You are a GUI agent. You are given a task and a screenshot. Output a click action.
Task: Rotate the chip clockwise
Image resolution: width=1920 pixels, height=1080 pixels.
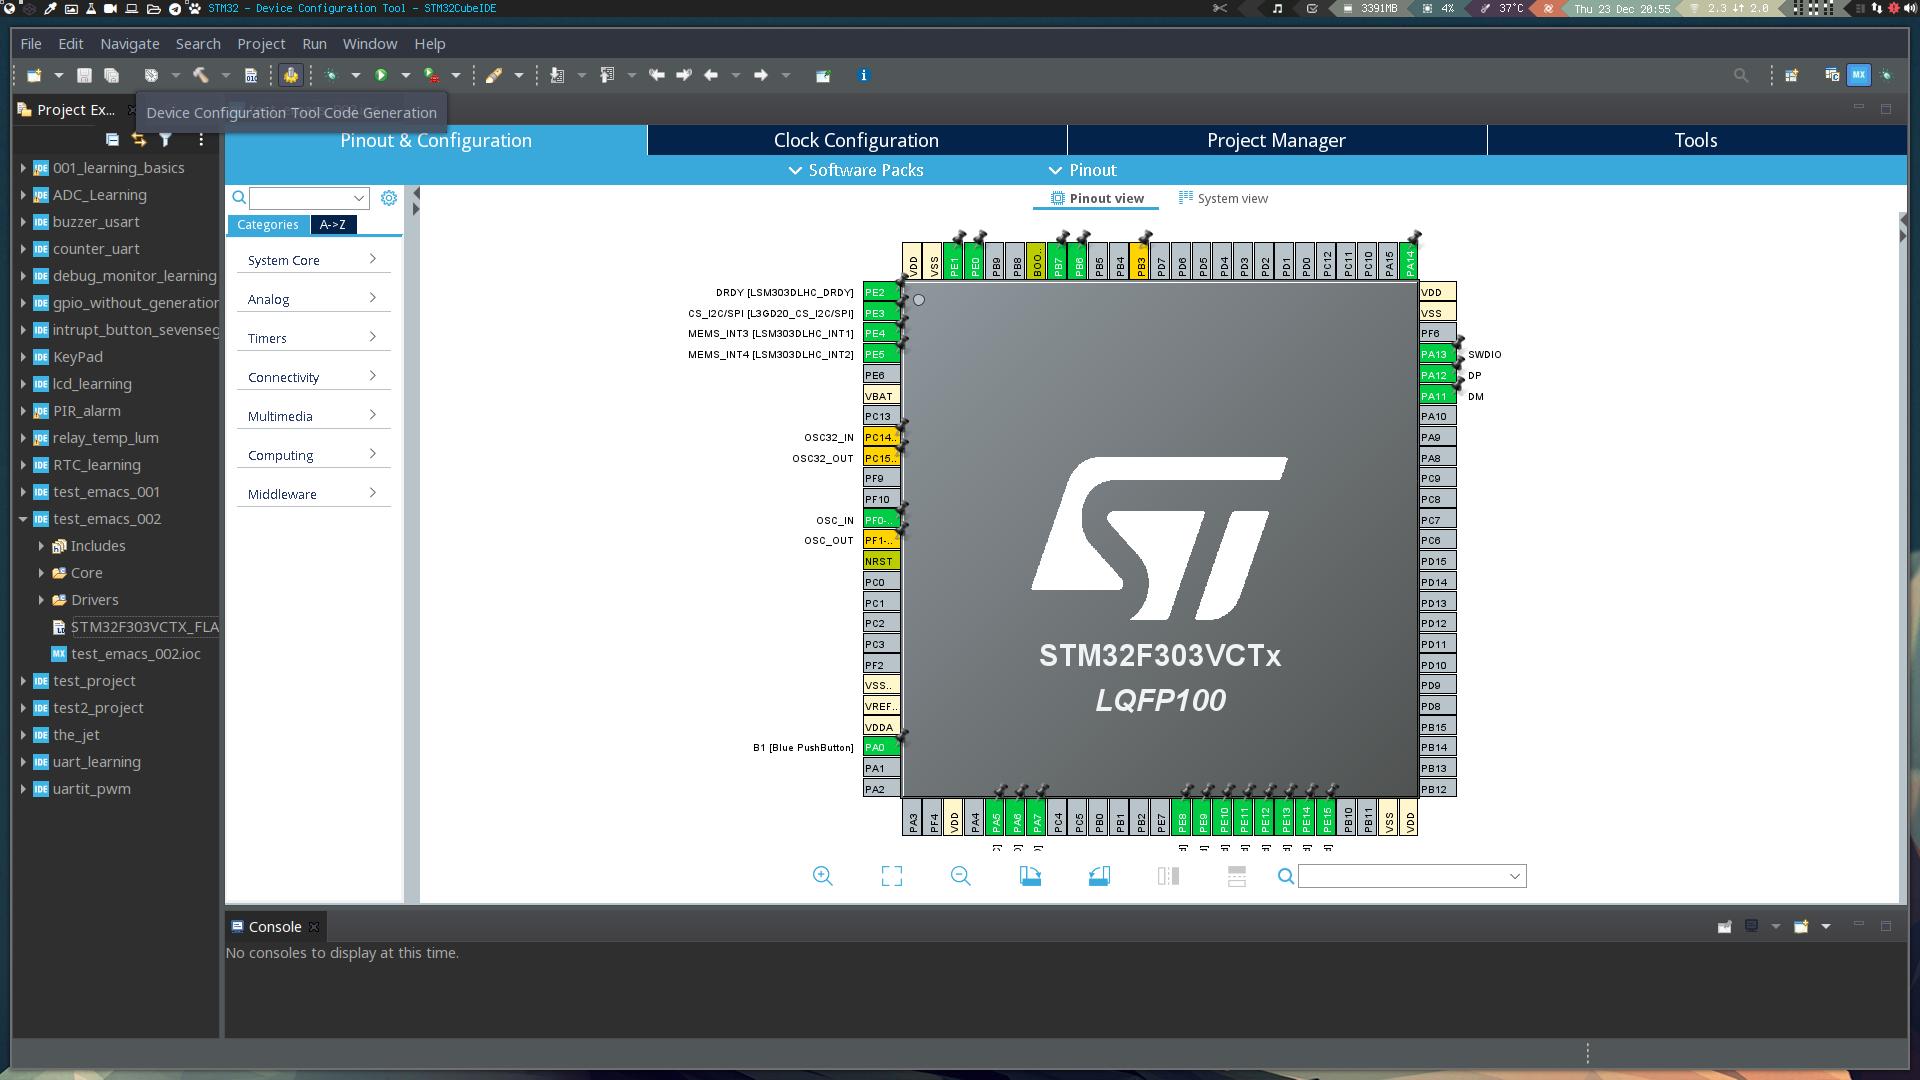pyautogui.click(x=1030, y=876)
